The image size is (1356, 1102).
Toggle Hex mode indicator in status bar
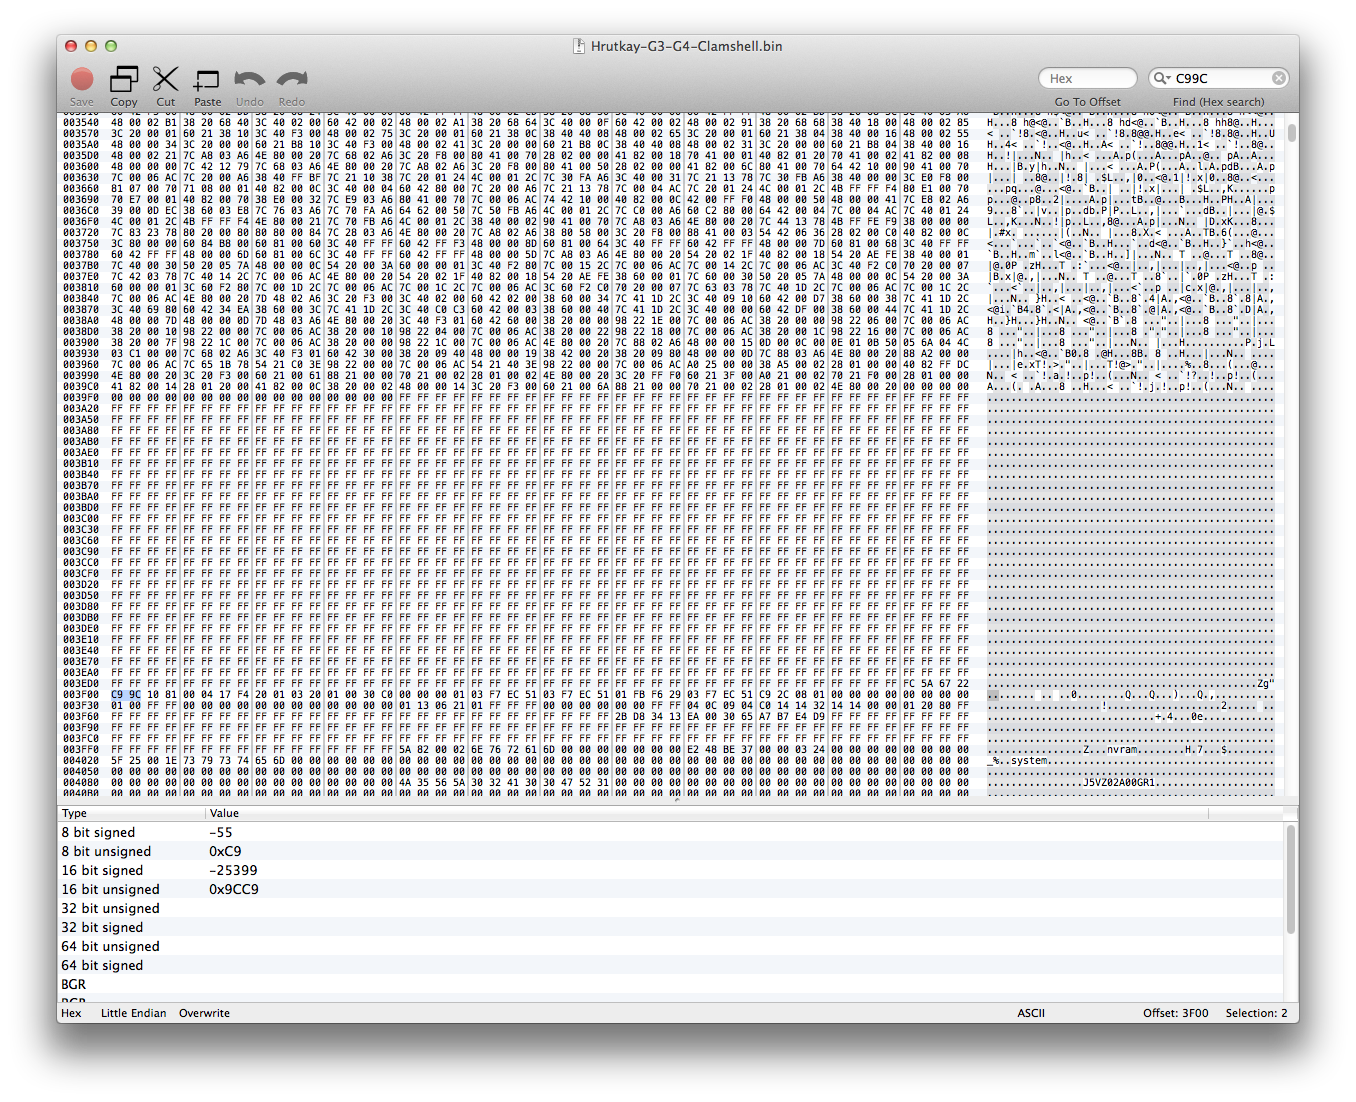point(71,1013)
